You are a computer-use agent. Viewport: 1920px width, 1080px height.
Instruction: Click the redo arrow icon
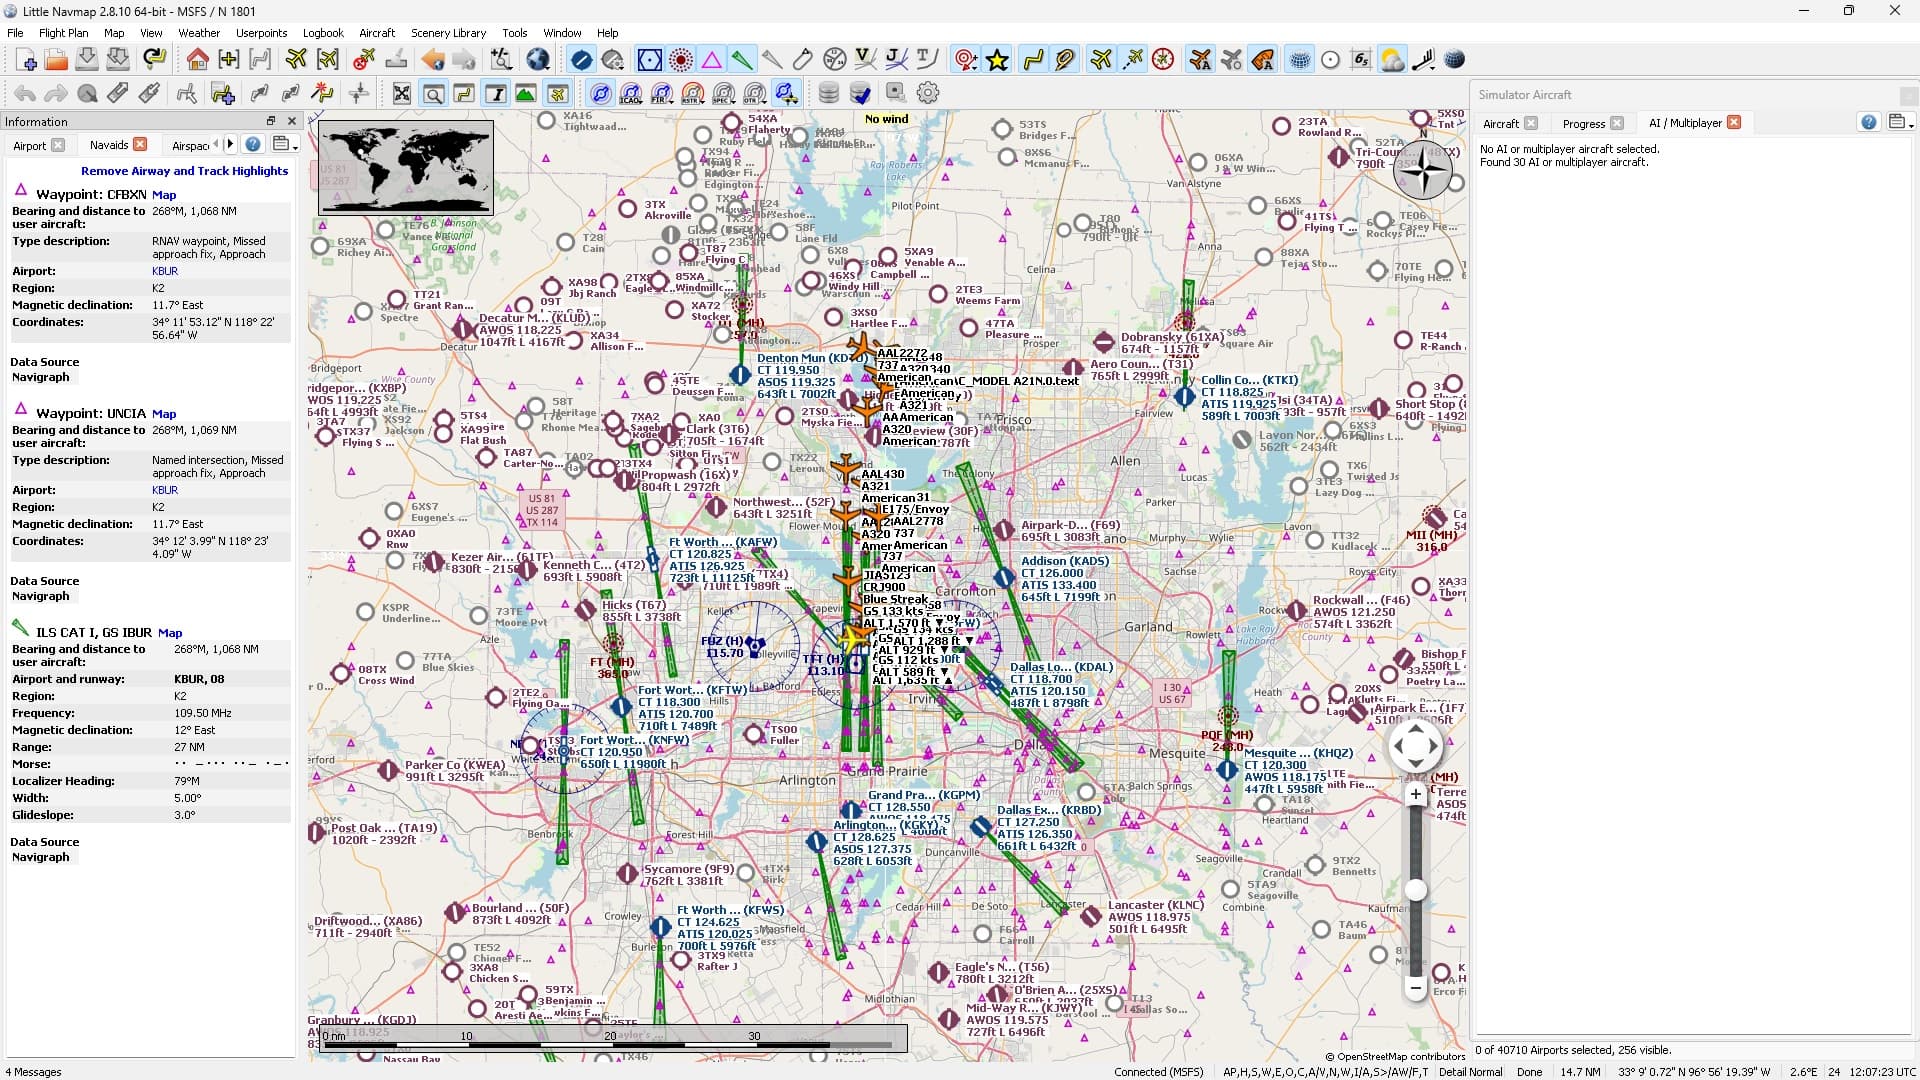pyautogui.click(x=56, y=93)
